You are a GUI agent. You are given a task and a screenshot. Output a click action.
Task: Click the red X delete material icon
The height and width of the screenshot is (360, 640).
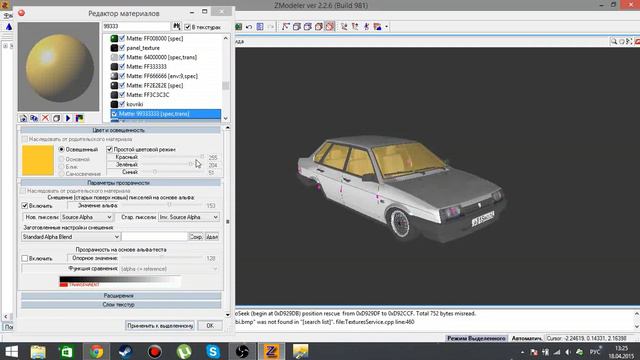pos(45,118)
